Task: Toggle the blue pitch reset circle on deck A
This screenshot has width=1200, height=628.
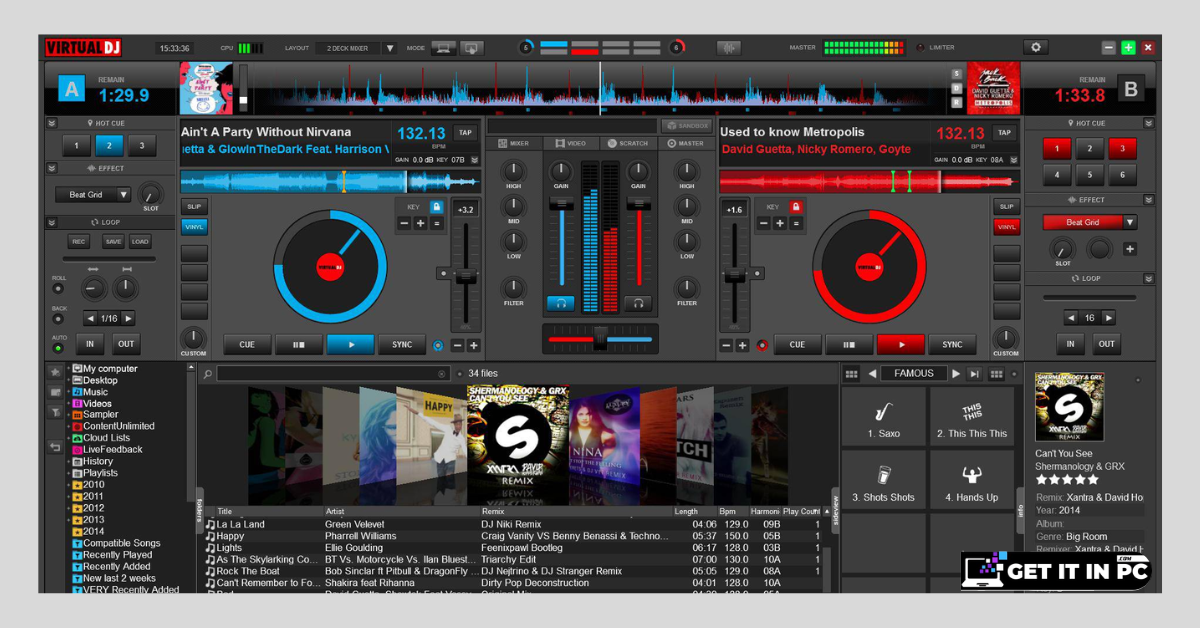Action: pos(437,345)
